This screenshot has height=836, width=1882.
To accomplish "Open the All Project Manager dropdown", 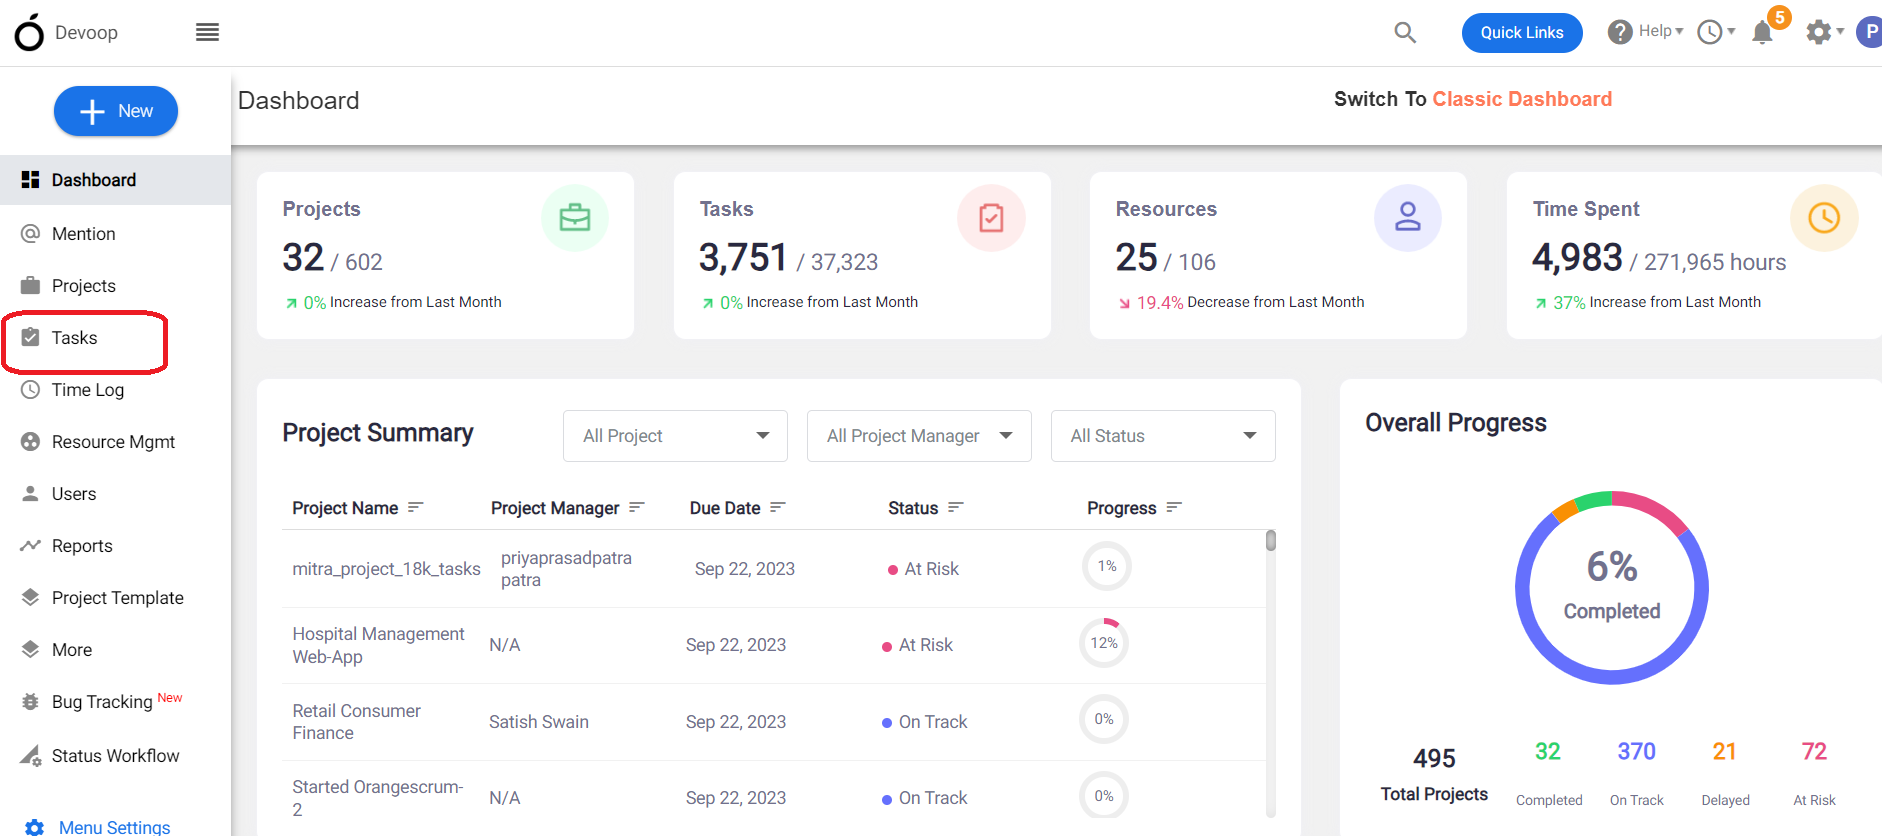I will pyautogui.click(x=919, y=436).
